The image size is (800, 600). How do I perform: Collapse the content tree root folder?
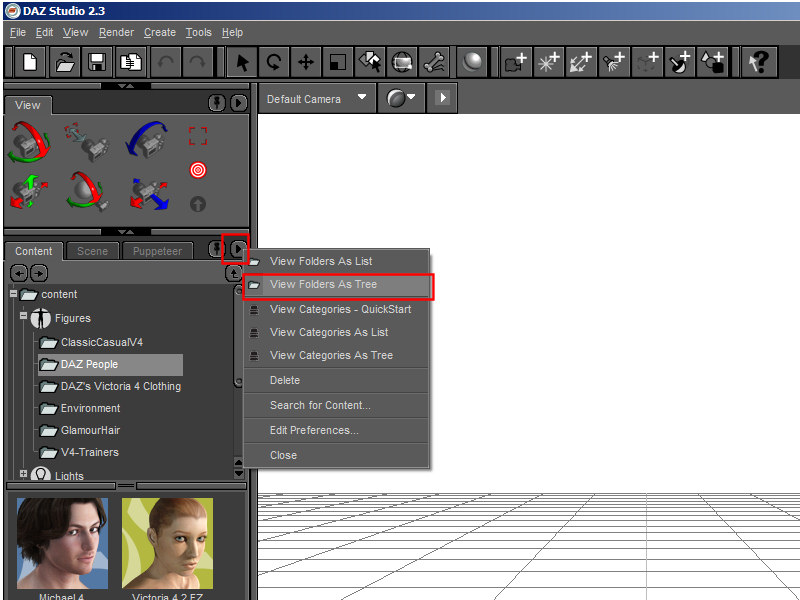click(14, 294)
